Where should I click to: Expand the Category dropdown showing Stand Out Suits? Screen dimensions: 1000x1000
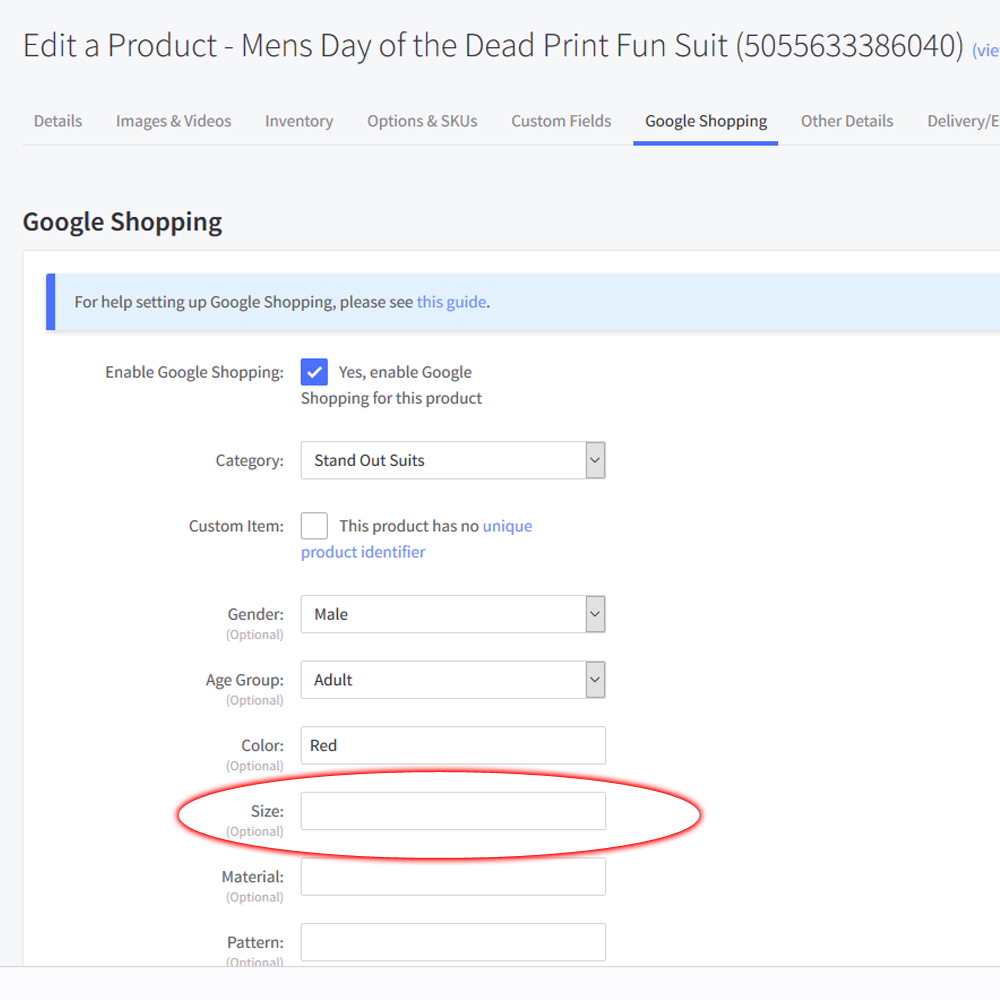pyautogui.click(x=453, y=460)
